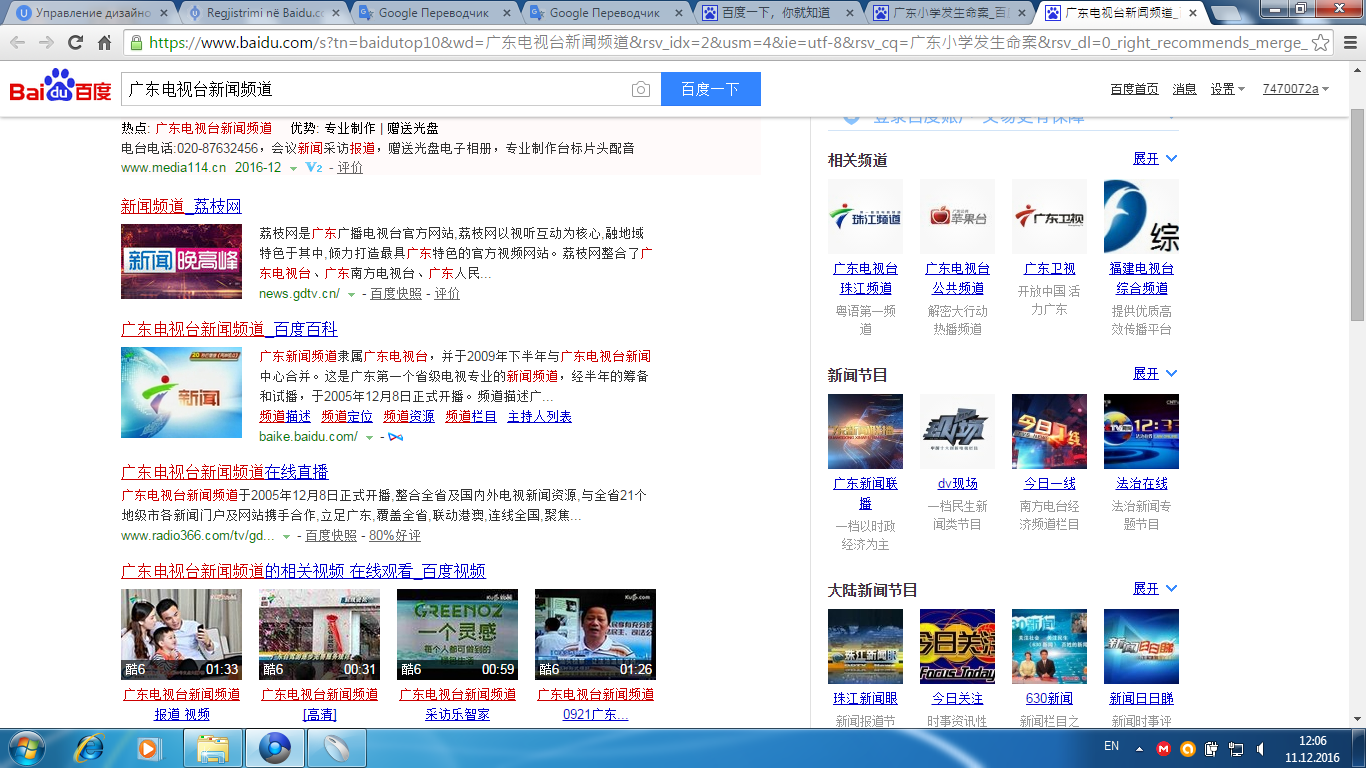1366x768 pixels.
Task: Open 百度快照 for news.gdtv.cn result
Action: pyautogui.click(x=396, y=294)
